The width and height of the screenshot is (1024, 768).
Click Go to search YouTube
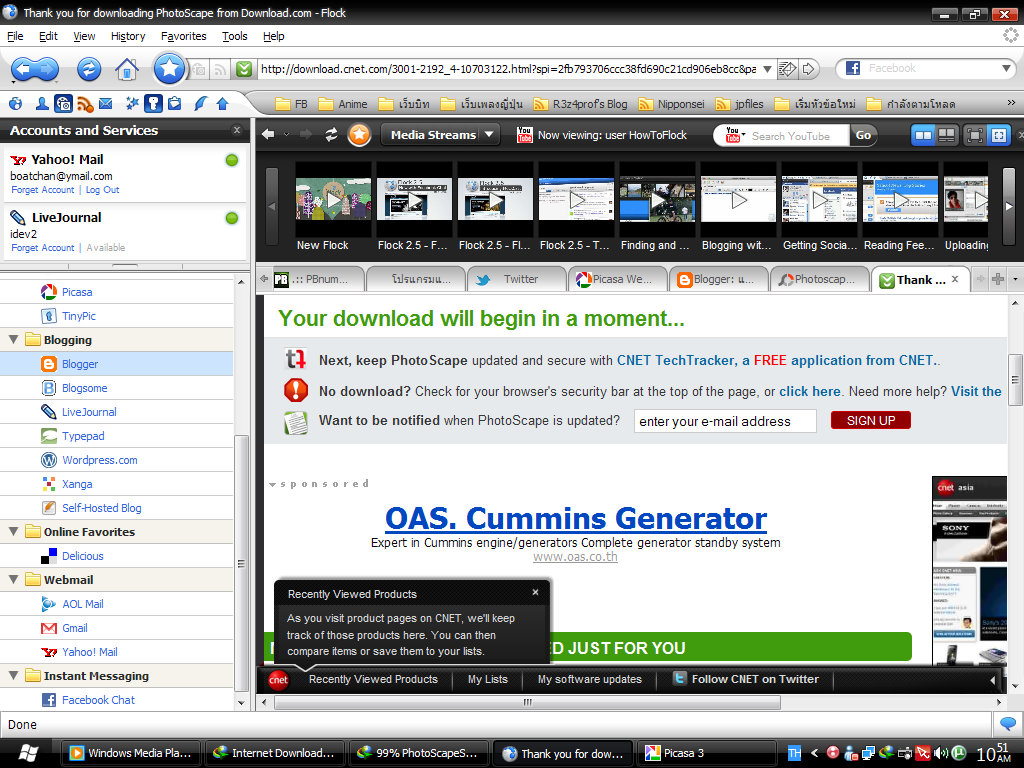(x=863, y=135)
